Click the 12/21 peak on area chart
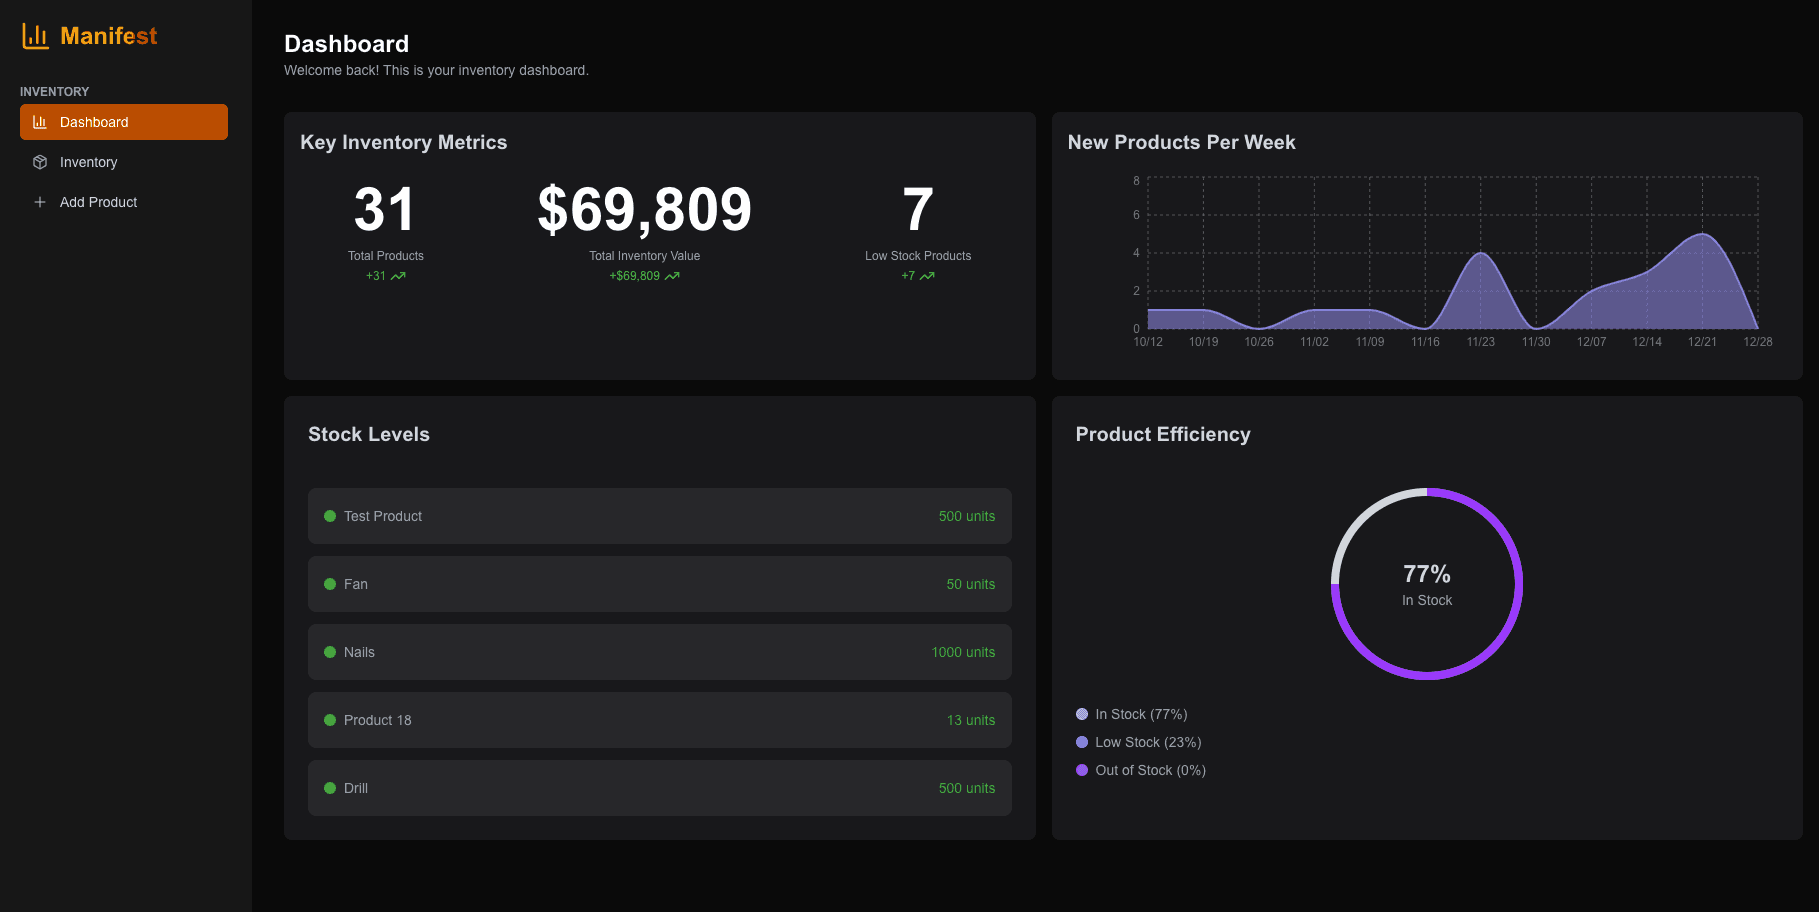 1702,236
